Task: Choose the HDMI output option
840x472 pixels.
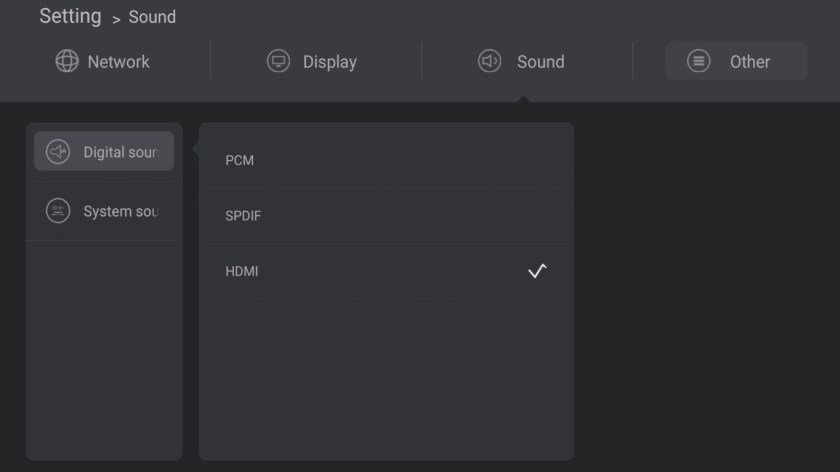Action: pyautogui.click(x=386, y=271)
